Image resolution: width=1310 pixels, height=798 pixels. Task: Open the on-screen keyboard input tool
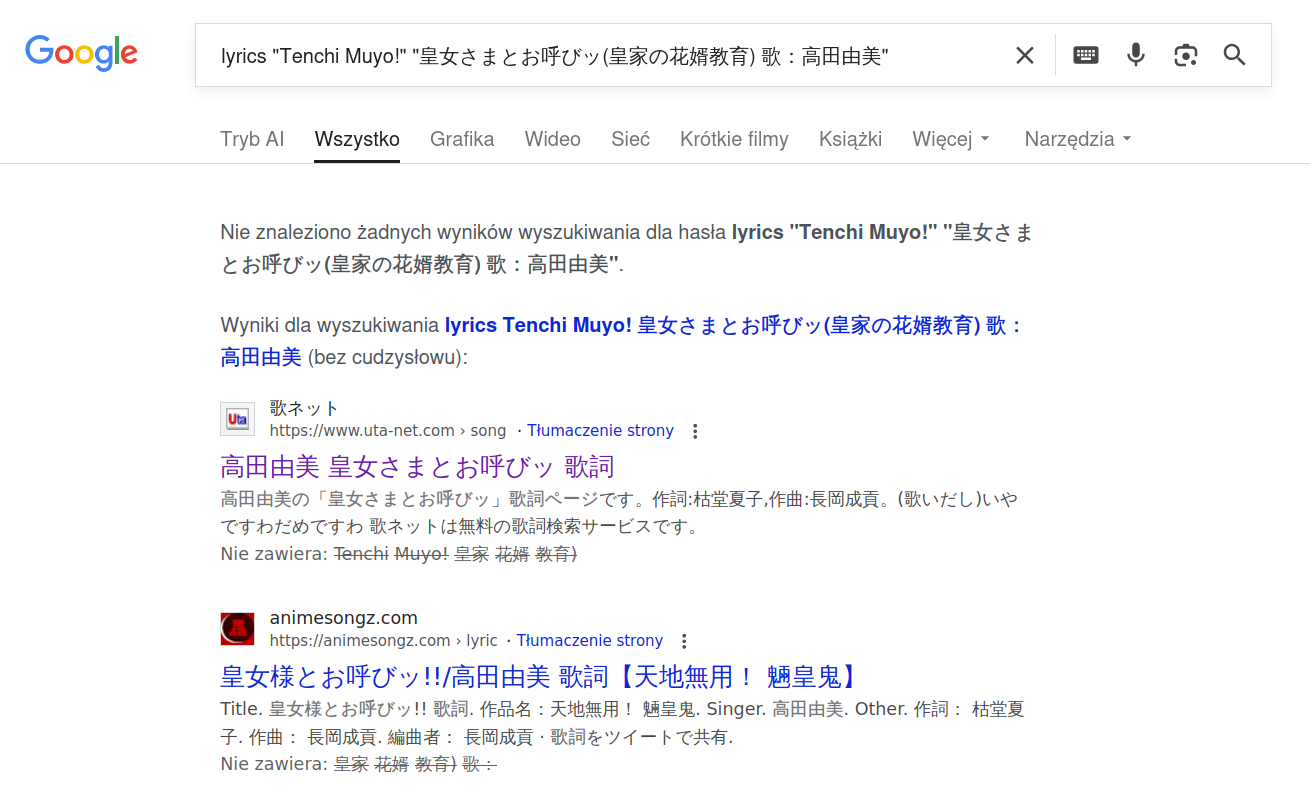(x=1085, y=56)
